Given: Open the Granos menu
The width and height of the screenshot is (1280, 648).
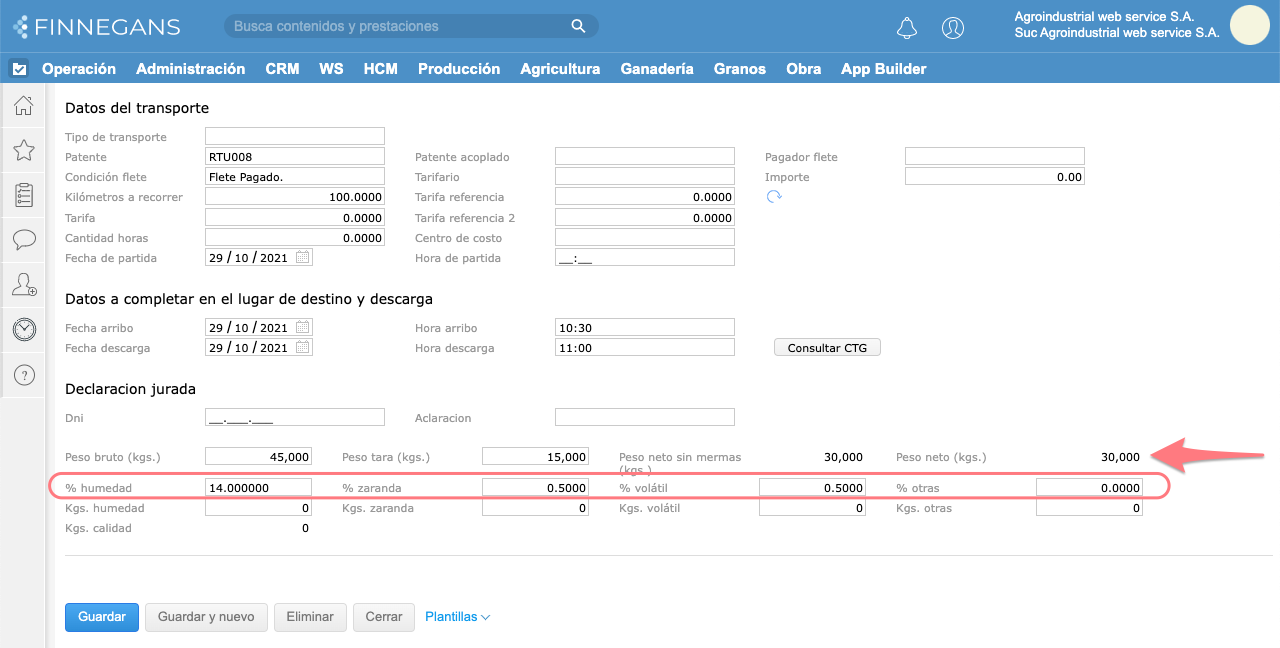Looking at the screenshot, I should [x=739, y=69].
